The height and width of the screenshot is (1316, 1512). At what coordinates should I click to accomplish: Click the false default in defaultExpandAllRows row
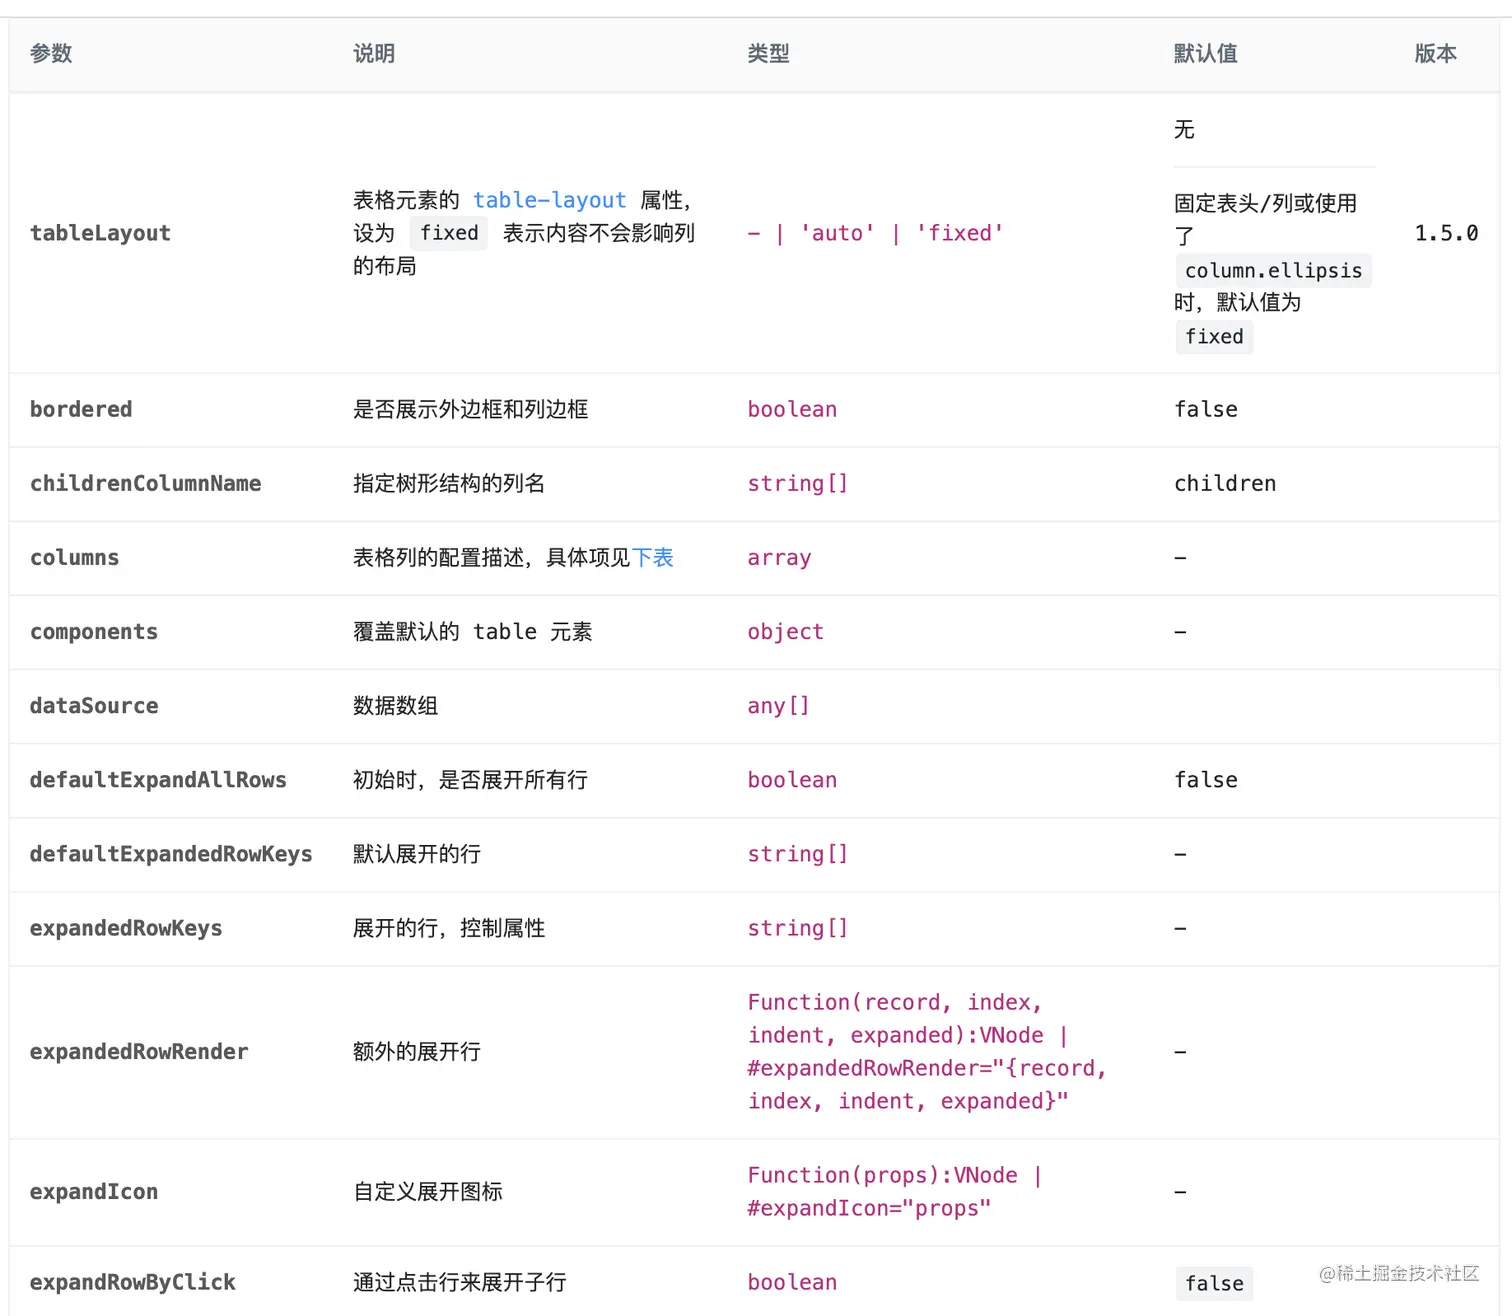(x=1206, y=780)
